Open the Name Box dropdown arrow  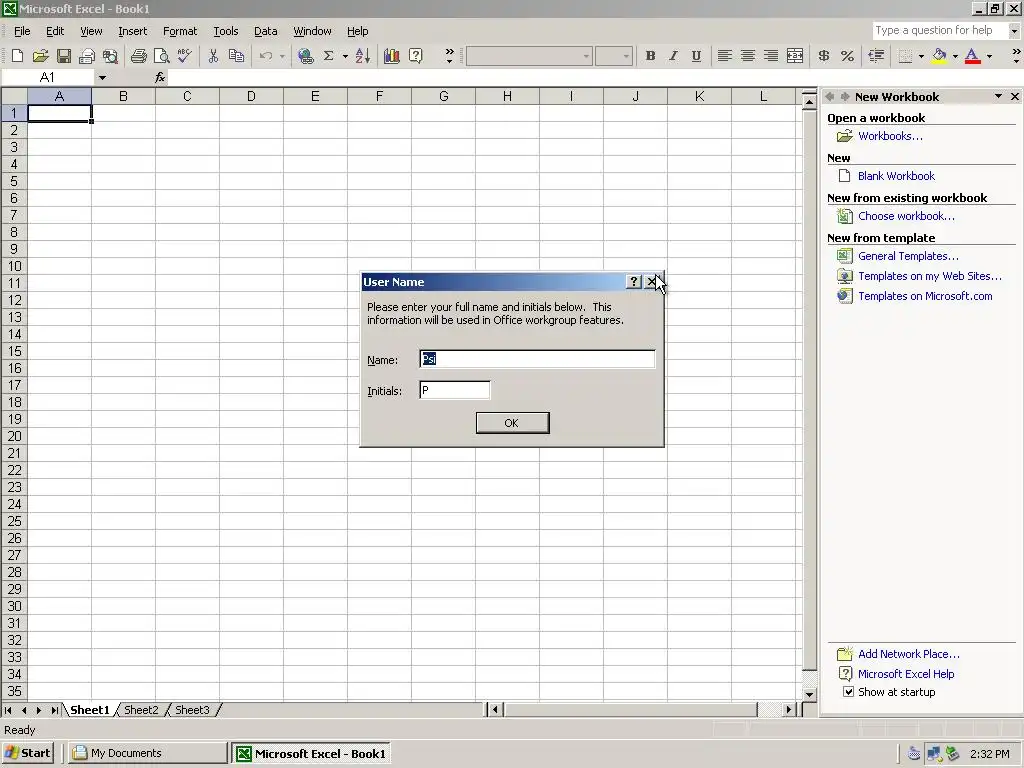coord(103,78)
